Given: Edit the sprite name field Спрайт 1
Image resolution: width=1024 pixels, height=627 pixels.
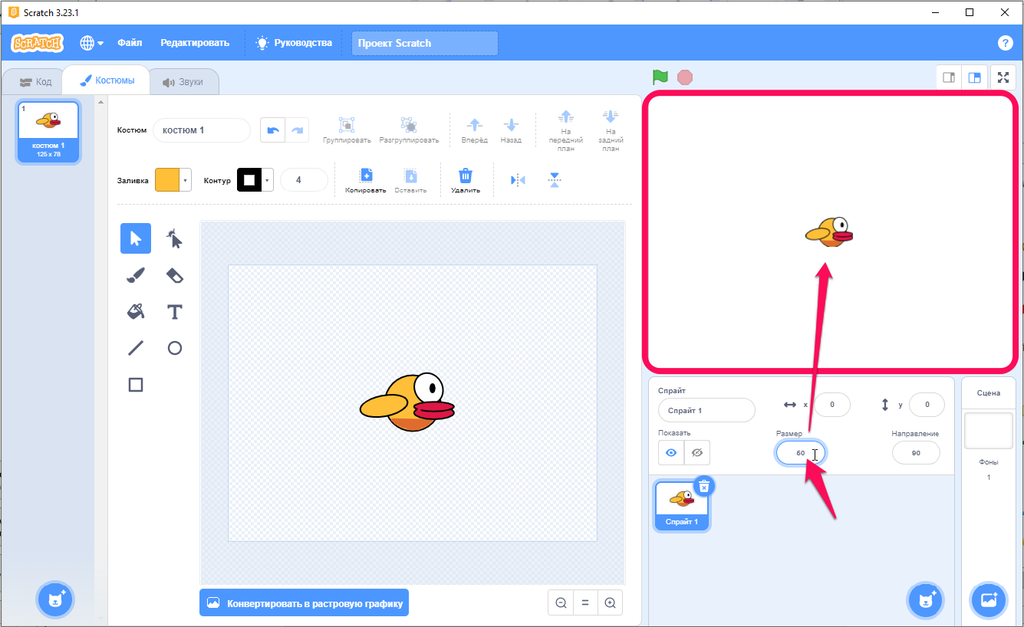Looking at the screenshot, I should 707,410.
